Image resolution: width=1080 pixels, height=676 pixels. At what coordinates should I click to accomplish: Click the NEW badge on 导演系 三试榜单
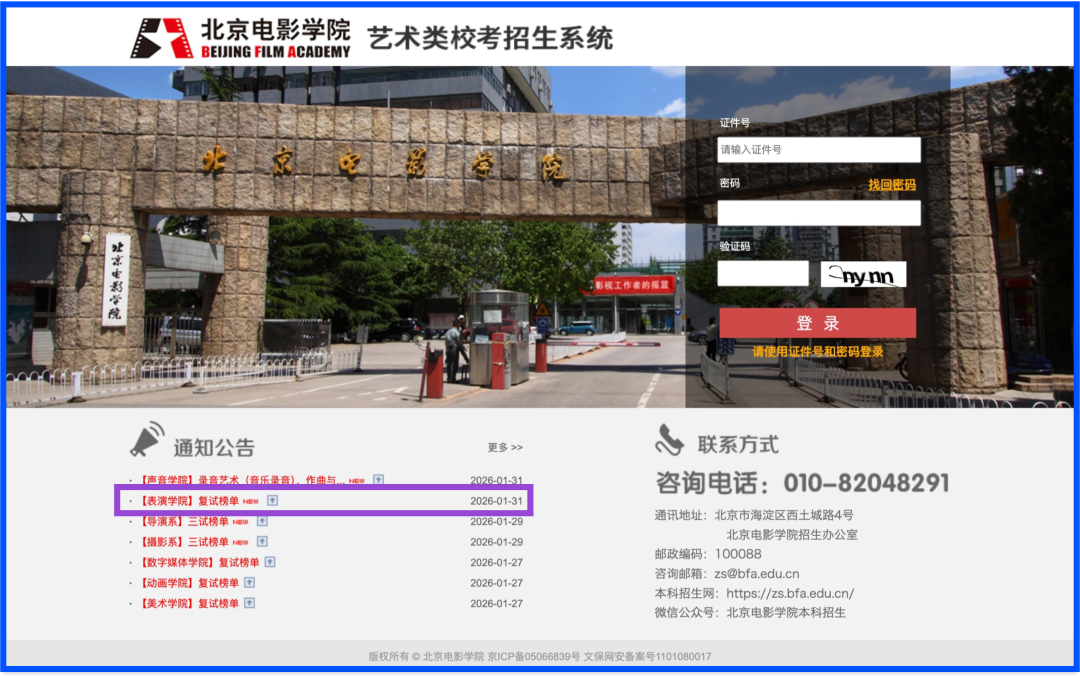click(x=240, y=522)
